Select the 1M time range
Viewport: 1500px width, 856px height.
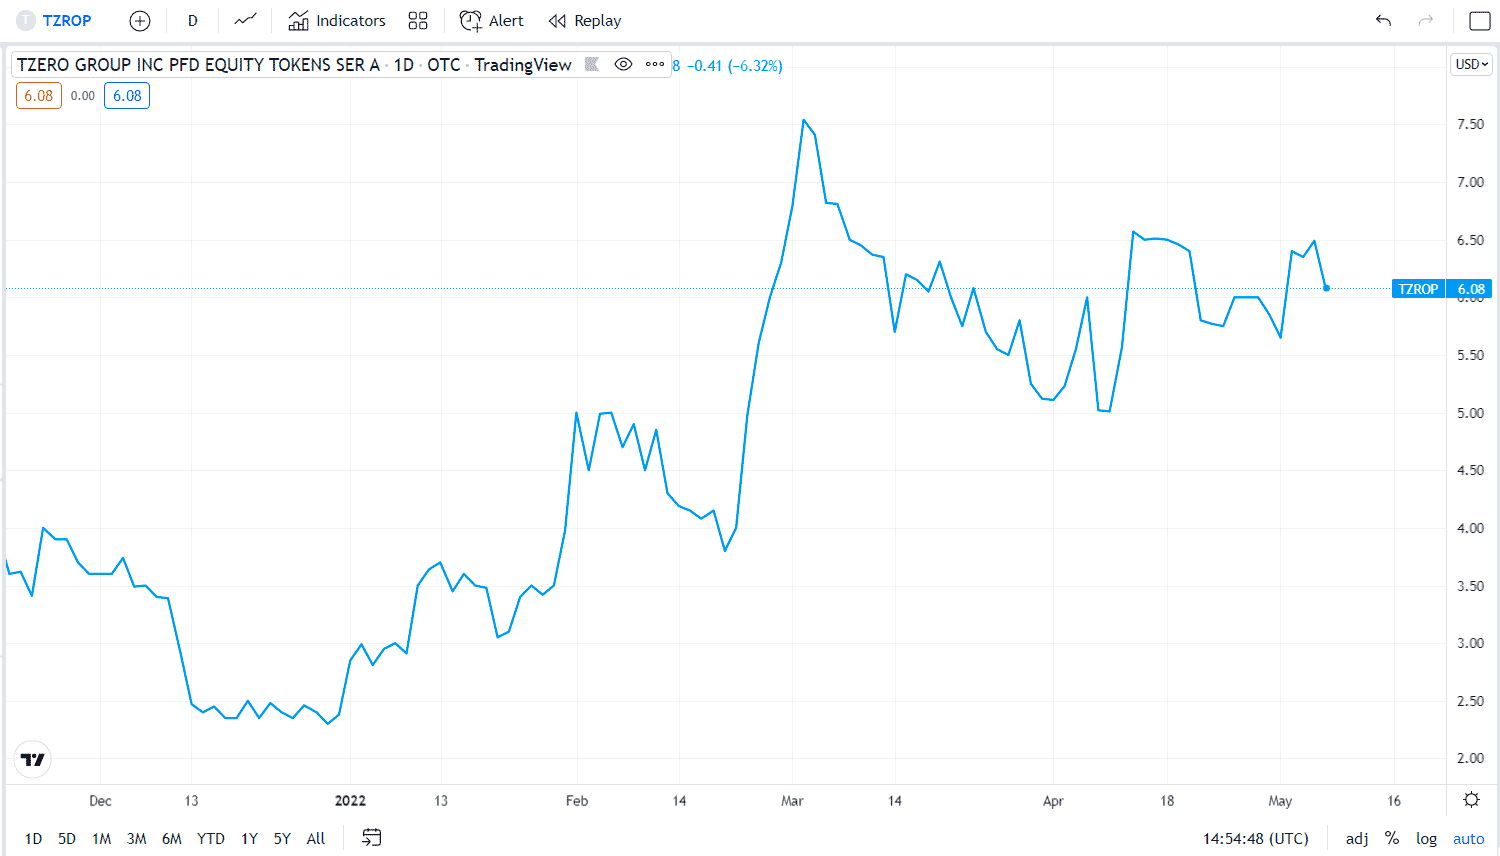[x=101, y=838]
